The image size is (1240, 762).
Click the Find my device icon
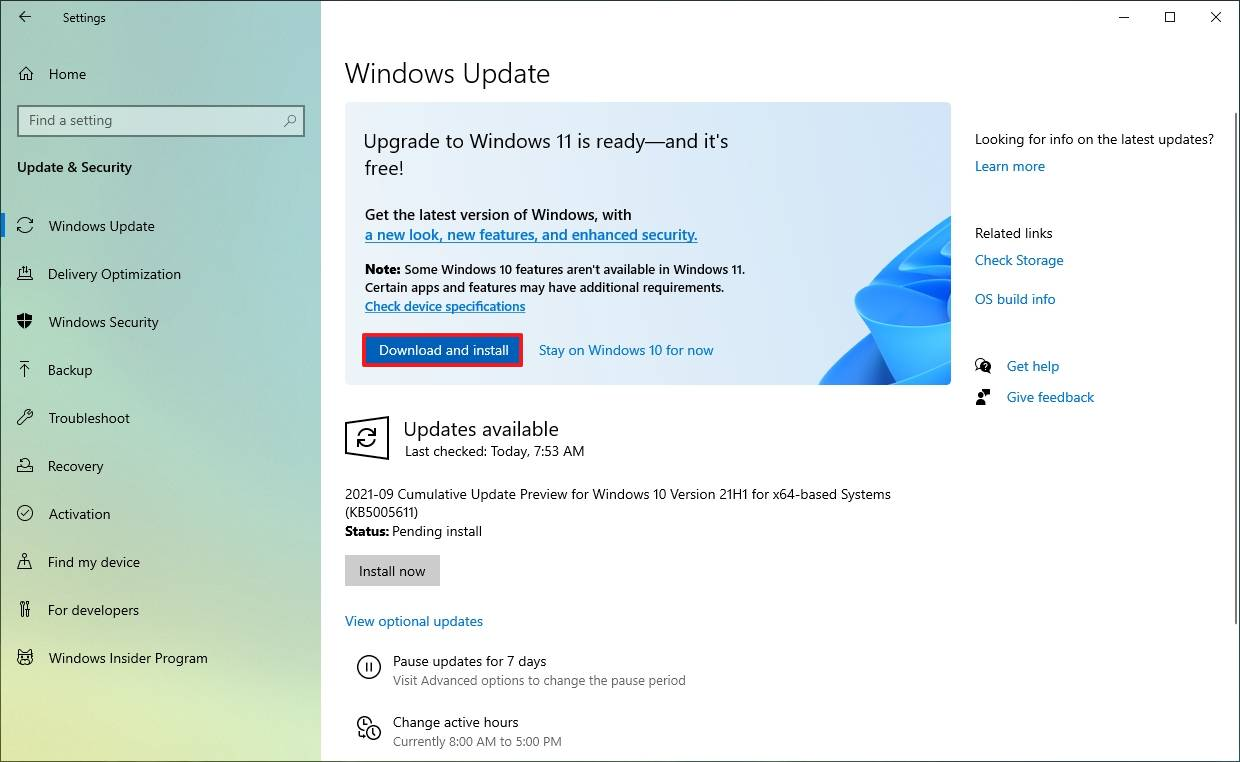(27, 562)
